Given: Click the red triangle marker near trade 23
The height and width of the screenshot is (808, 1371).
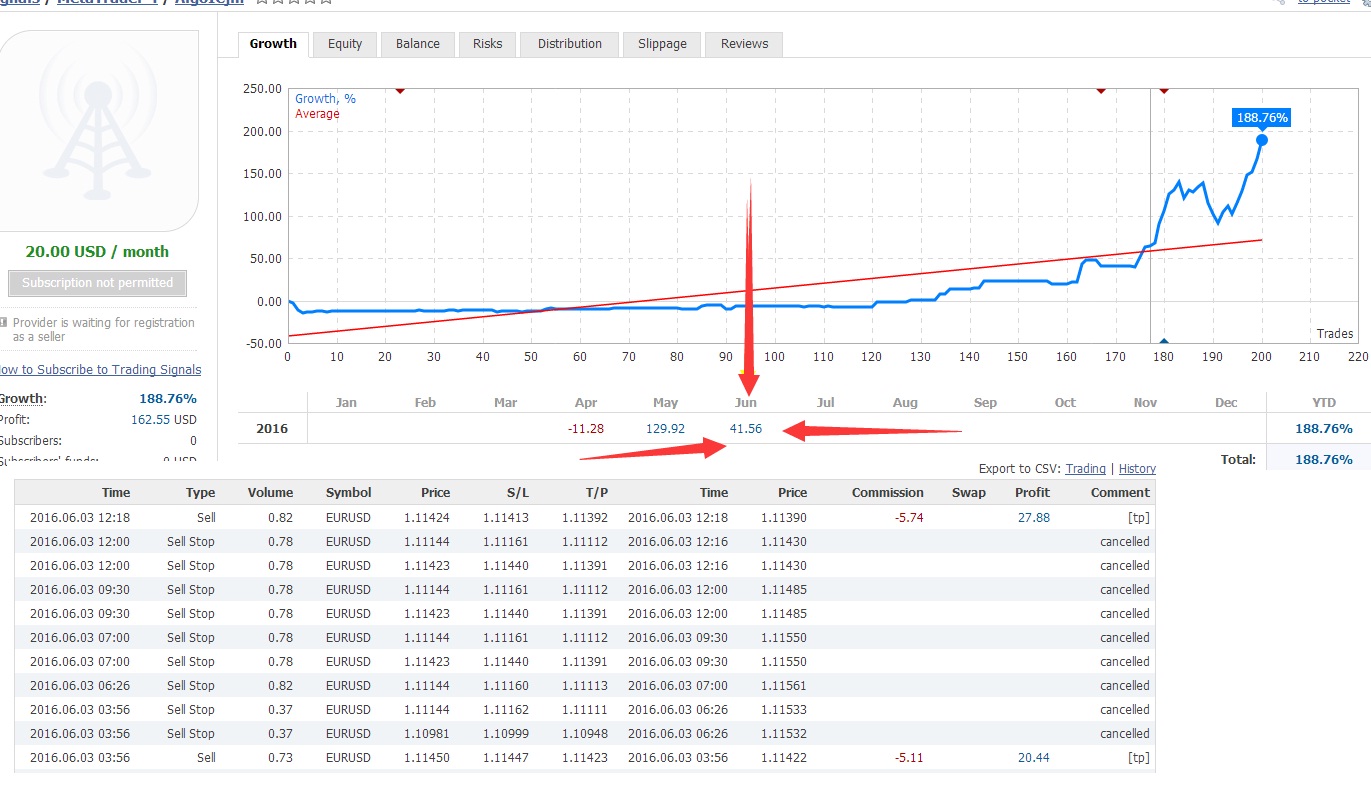Looking at the screenshot, I should [400, 91].
